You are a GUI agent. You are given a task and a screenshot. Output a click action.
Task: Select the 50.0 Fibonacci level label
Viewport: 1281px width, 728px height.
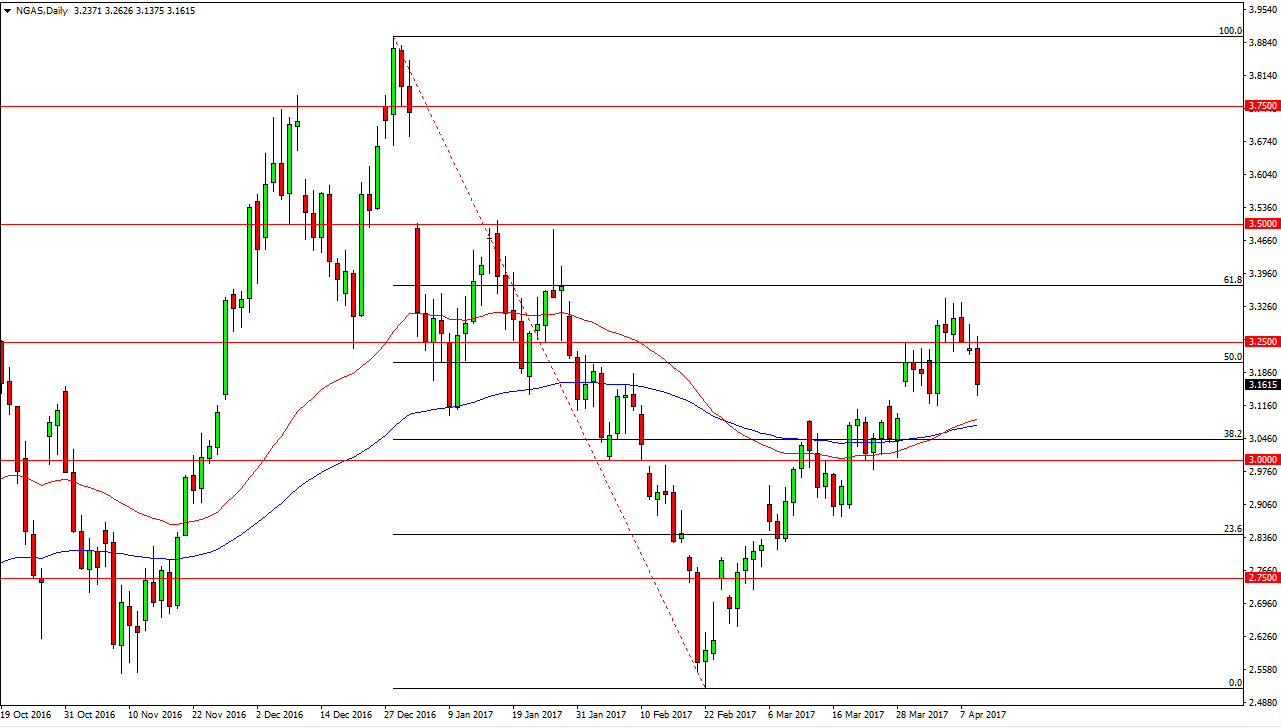click(x=1232, y=356)
